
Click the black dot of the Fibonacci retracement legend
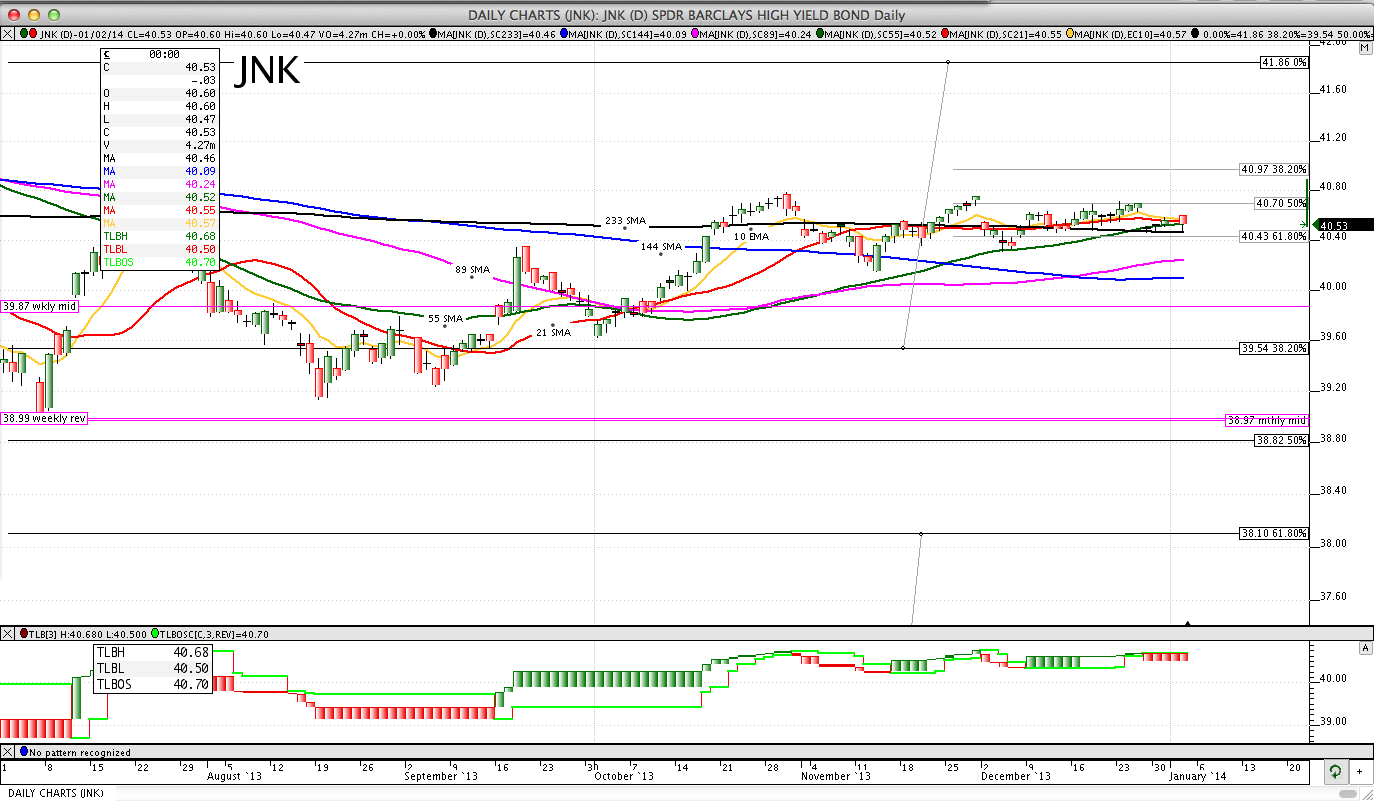point(1195,33)
